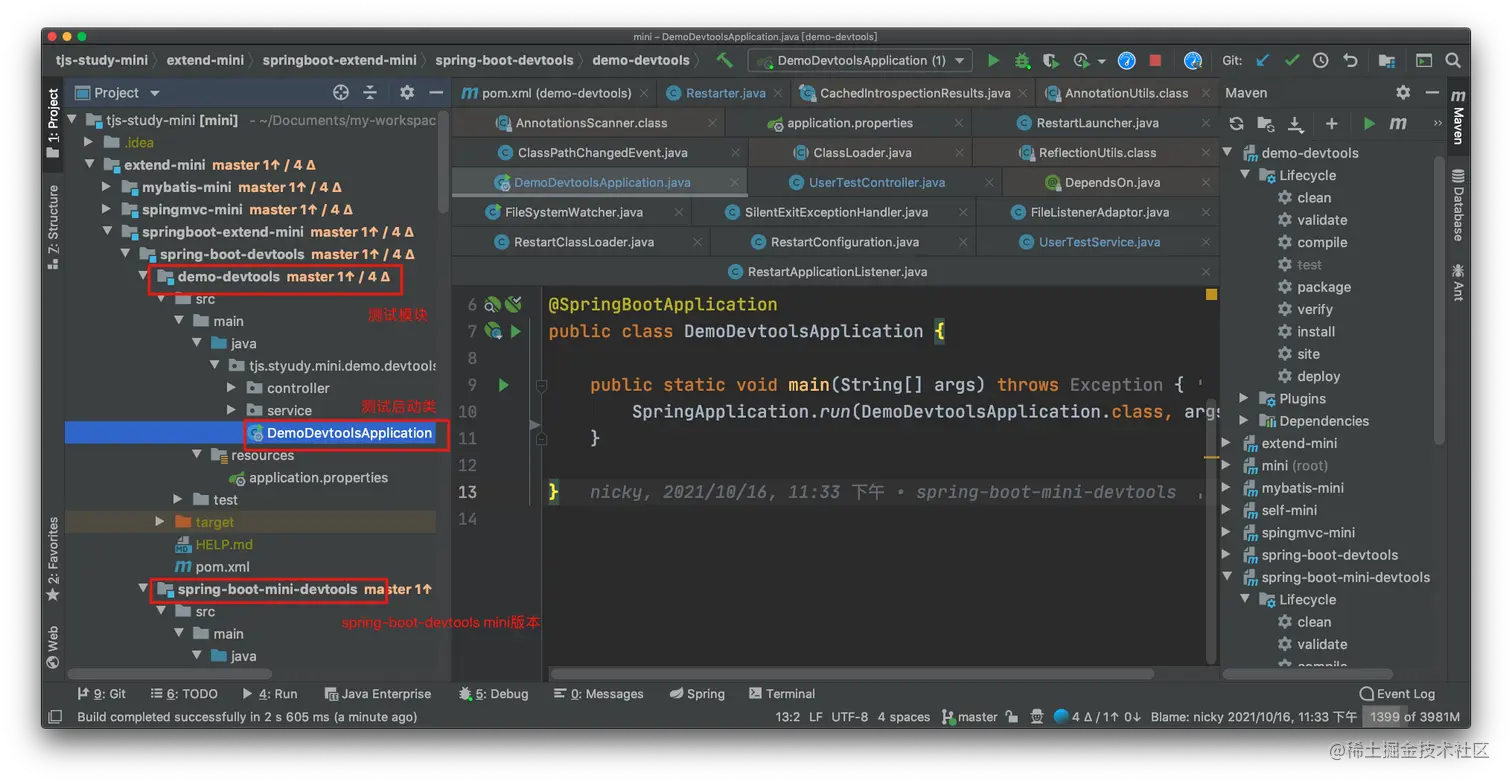Add Maven project with plus icon

1331,124
